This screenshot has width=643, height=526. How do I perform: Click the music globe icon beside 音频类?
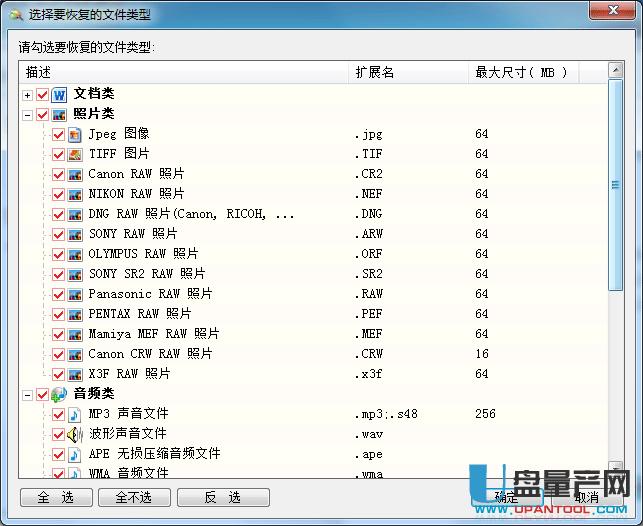pos(59,394)
